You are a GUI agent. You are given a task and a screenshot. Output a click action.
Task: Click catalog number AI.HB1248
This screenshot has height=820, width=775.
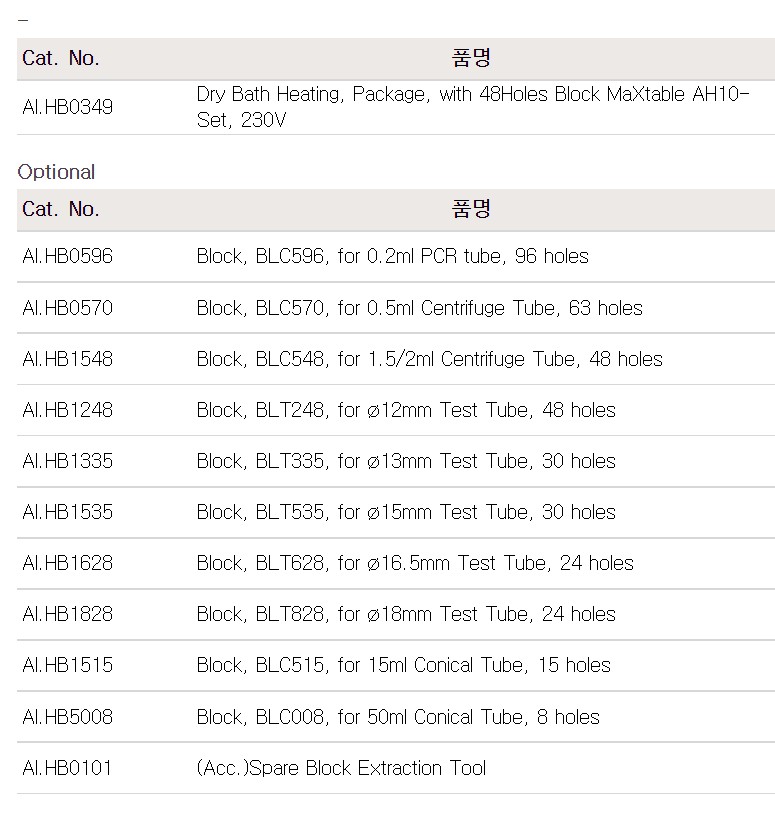(x=67, y=410)
